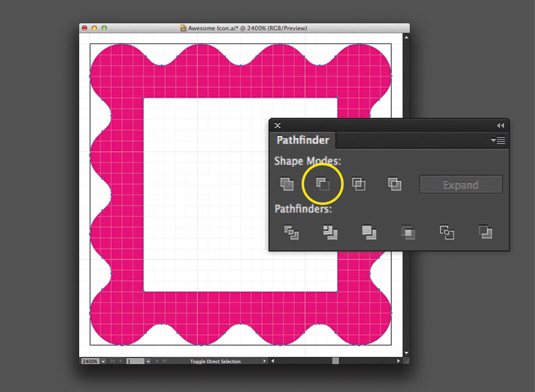The height and width of the screenshot is (392, 535).
Task: Go to the previous artboard
Action: (120, 361)
